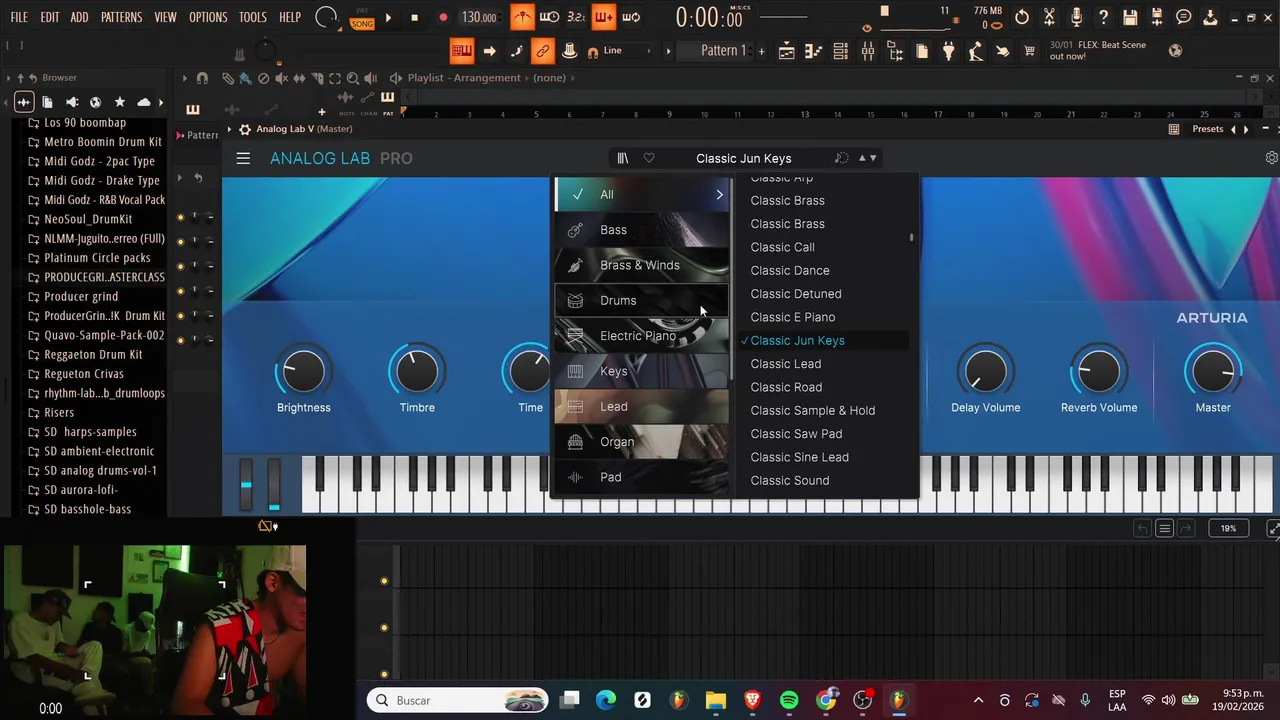Select the Delete tool in Playlist toolbar
1280x720 pixels.
point(263,78)
